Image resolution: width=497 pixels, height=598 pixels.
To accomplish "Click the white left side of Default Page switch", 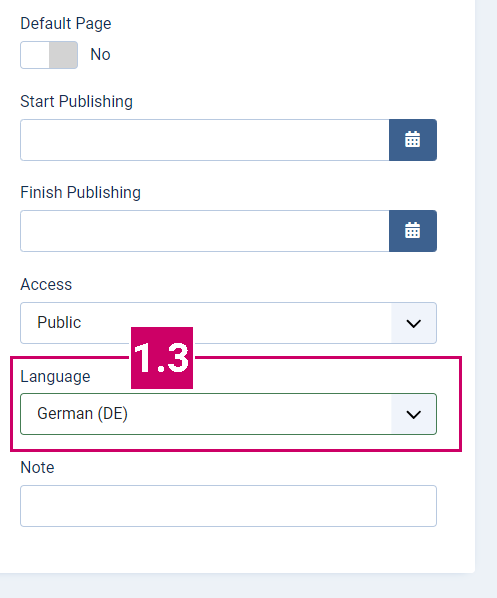I will click(35, 55).
